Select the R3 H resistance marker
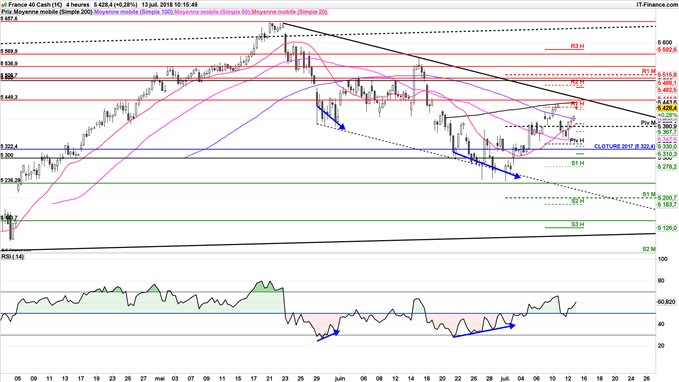Screen dimensions: 679x382 [x=577, y=46]
